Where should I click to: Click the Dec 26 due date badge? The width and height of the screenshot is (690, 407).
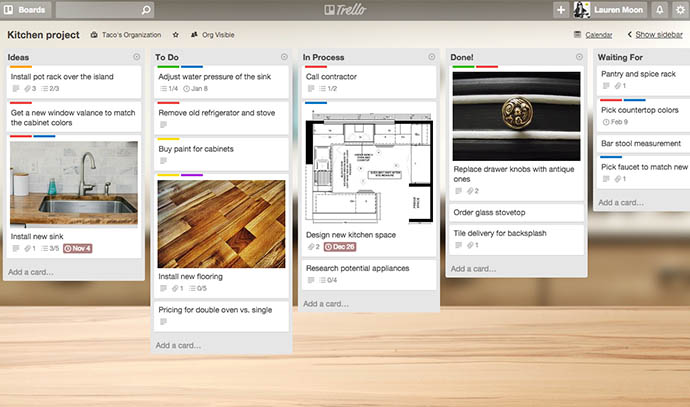340,247
